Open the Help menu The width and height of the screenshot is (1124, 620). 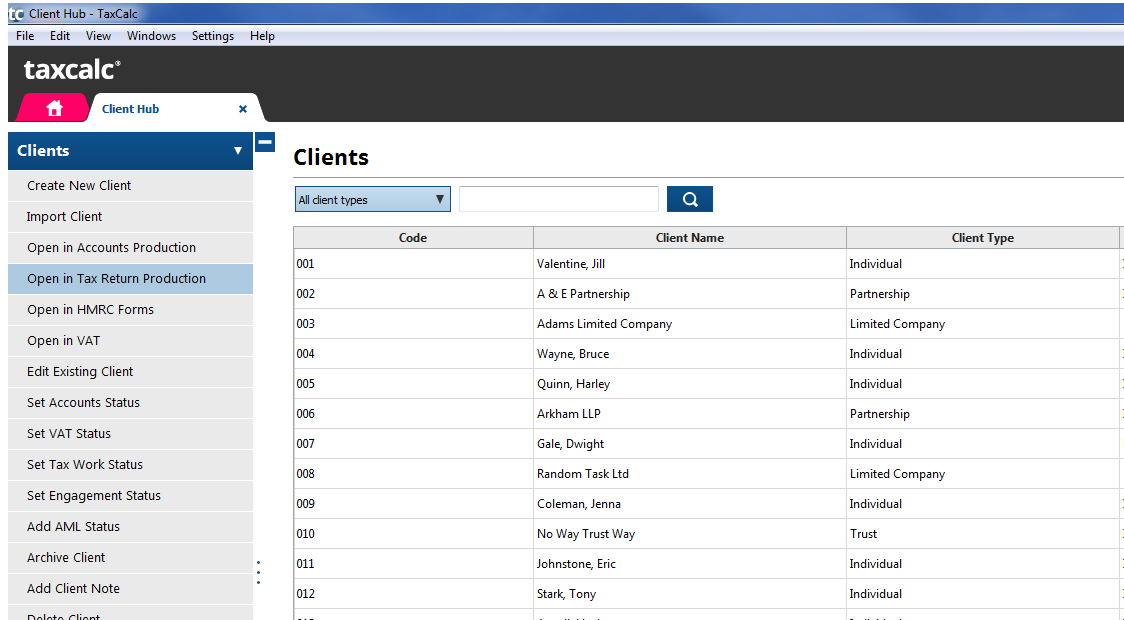click(x=262, y=36)
